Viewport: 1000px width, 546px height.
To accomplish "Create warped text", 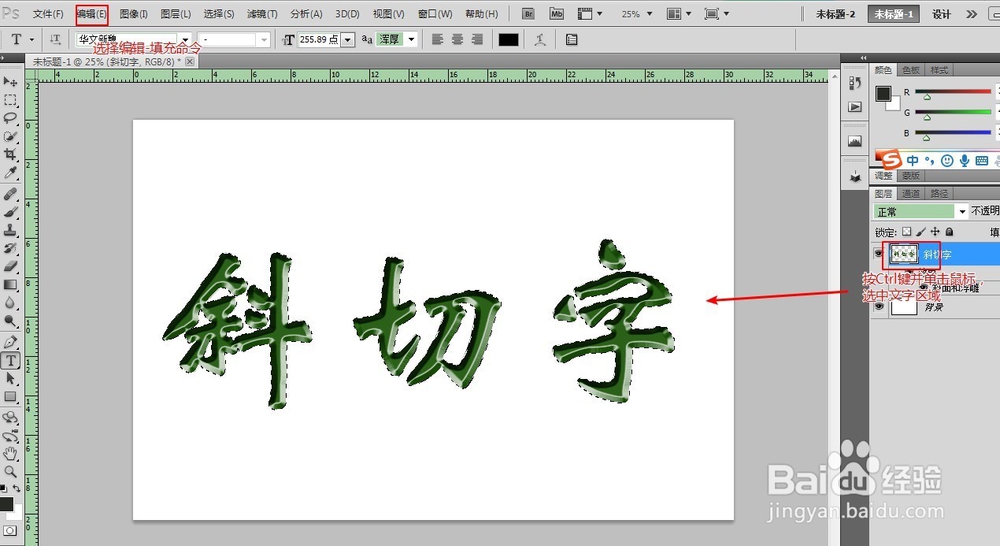I will [540, 40].
